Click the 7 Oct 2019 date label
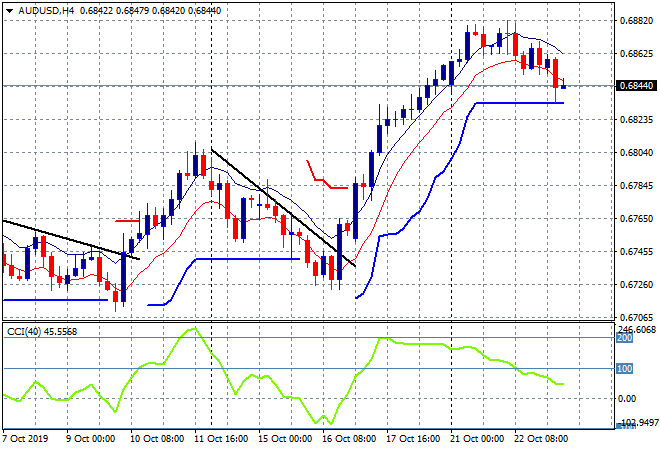The image size is (660, 450). [x=26, y=439]
